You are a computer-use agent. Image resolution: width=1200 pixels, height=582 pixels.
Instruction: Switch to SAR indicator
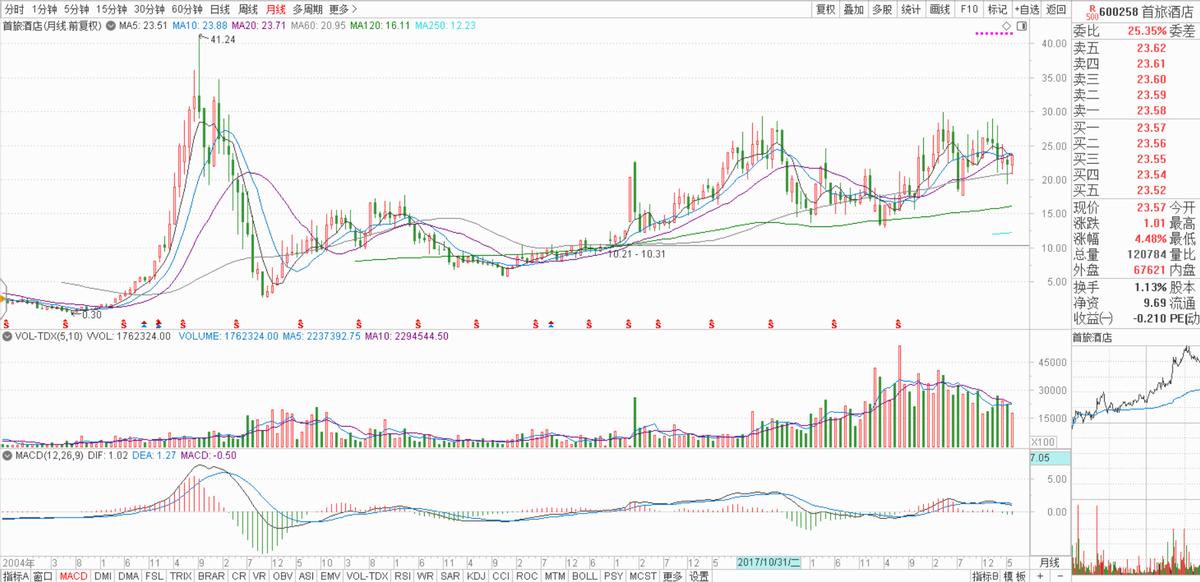coord(449,576)
